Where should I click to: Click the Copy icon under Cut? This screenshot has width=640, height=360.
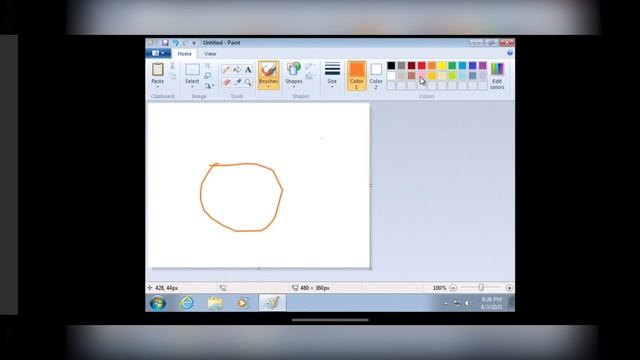coord(173,76)
